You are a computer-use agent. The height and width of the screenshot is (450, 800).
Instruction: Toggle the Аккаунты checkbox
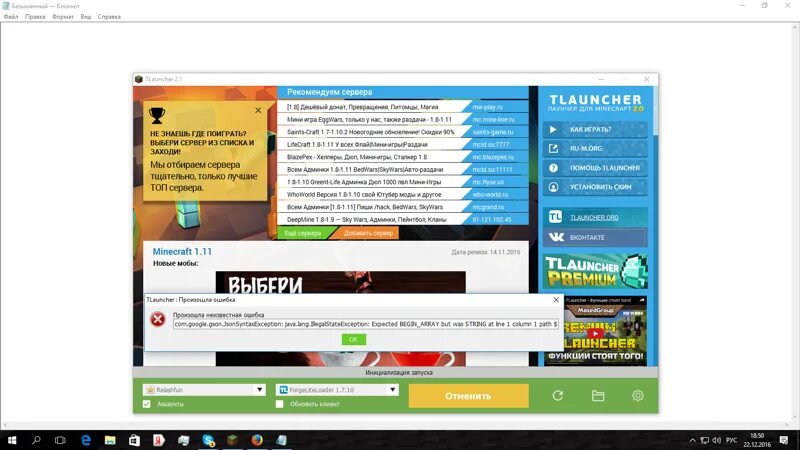[x=147, y=404]
